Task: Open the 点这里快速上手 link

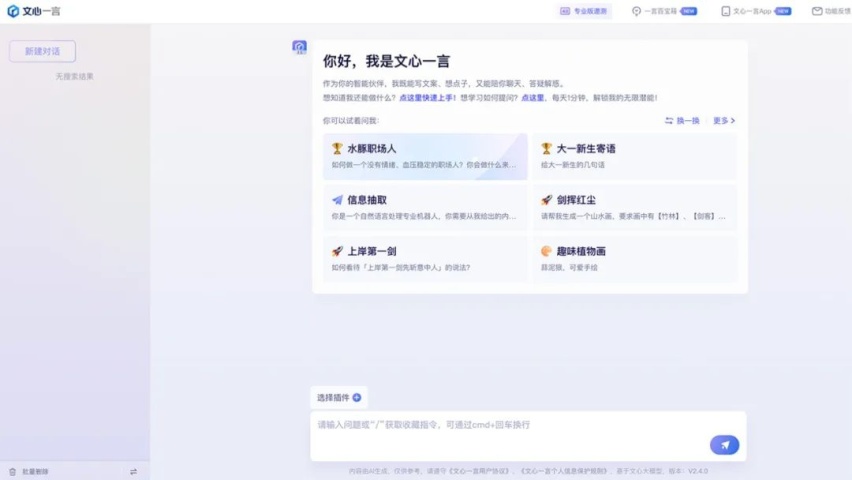Action: (425, 98)
